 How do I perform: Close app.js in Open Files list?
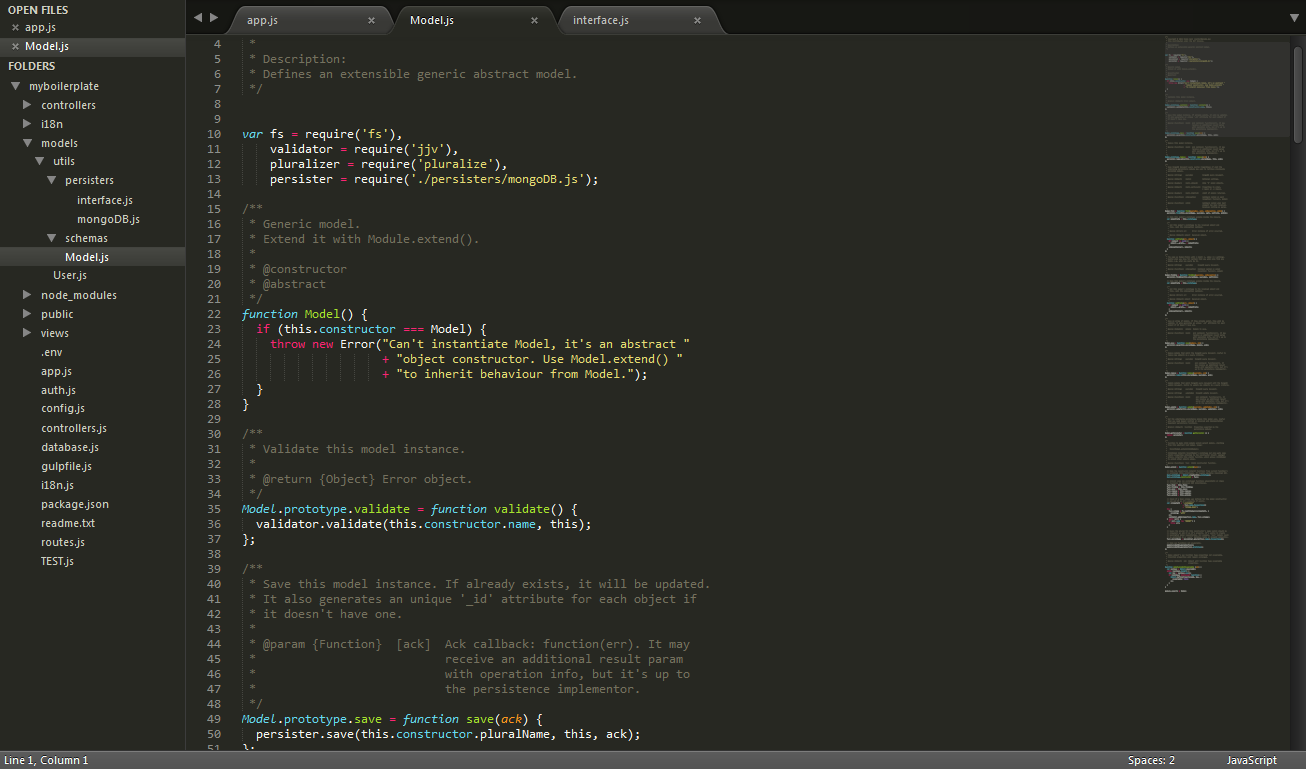pyautogui.click(x=15, y=27)
